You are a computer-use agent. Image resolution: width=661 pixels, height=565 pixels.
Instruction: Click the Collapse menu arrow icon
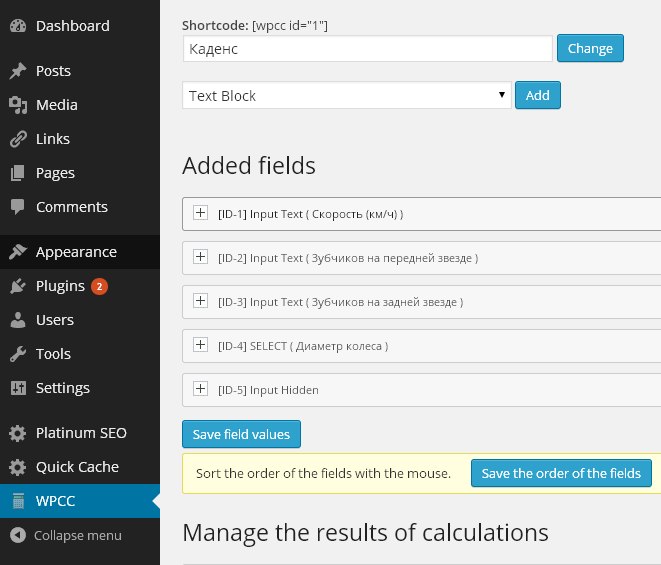pos(17,535)
